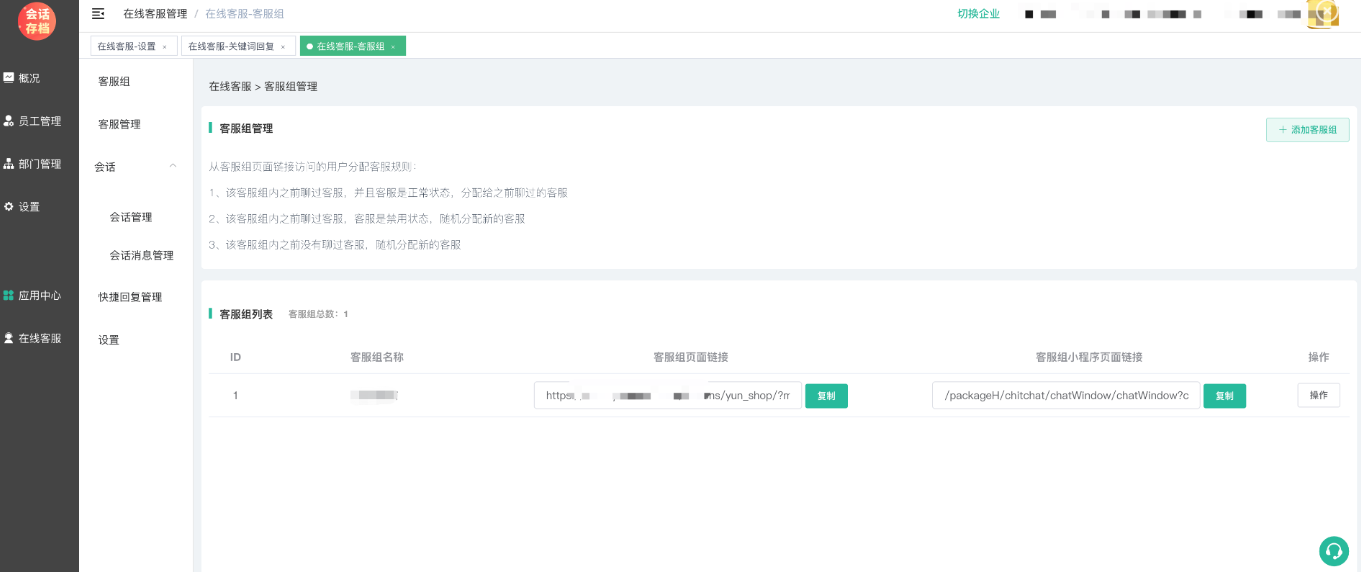Screen dimensions: 1361x572
Task: Toggle the sidebar collapse hamburger icon
Action: (x=98, y=14)
